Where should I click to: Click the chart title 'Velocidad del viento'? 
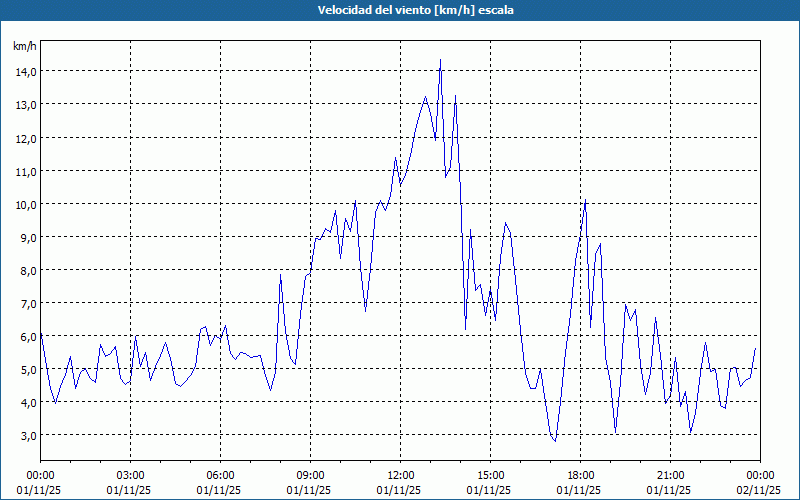(400, 10)
